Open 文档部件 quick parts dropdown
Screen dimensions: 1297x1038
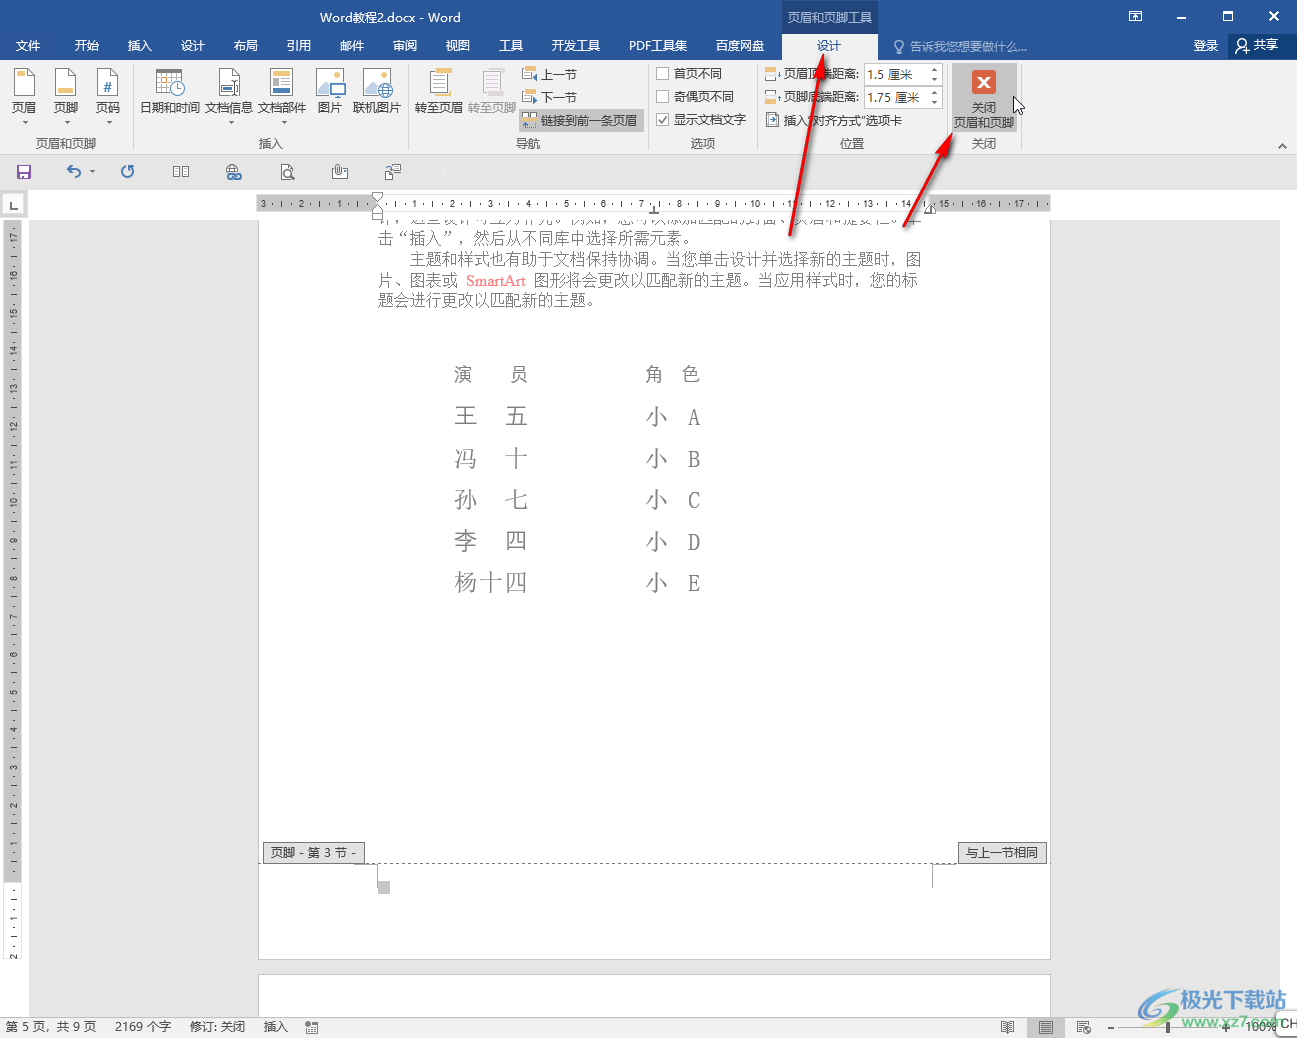[x=282, y=96]
